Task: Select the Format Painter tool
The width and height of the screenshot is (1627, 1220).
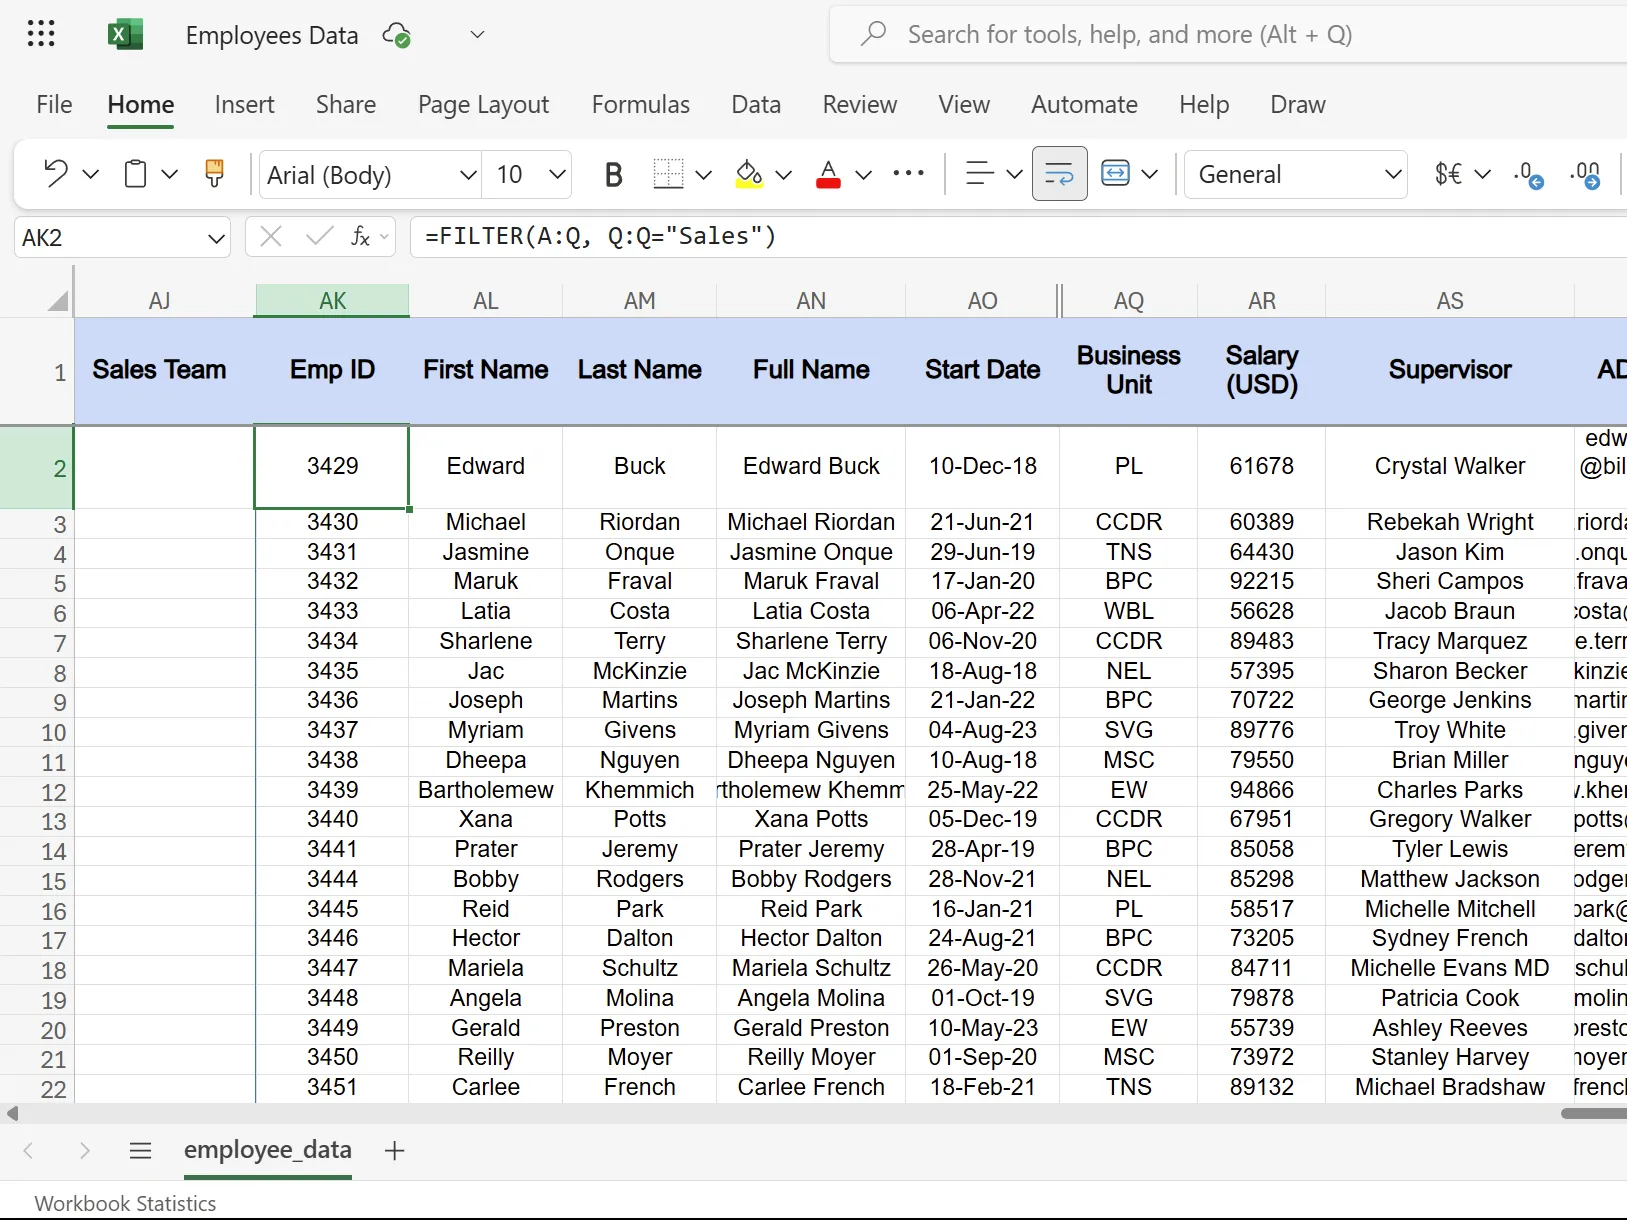Action: [x=215, y=173]
